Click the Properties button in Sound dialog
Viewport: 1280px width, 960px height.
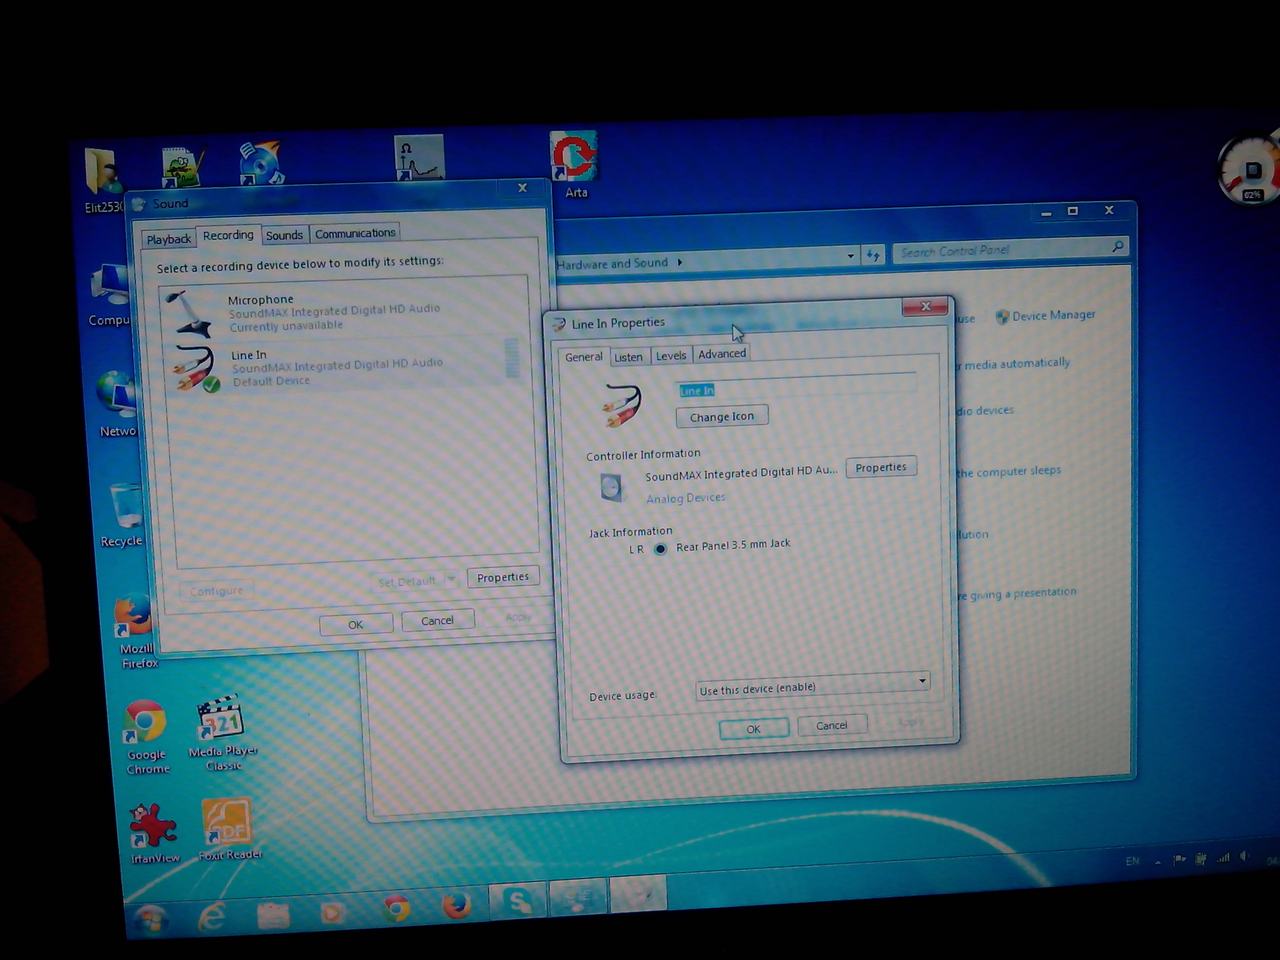pos(503,577)
